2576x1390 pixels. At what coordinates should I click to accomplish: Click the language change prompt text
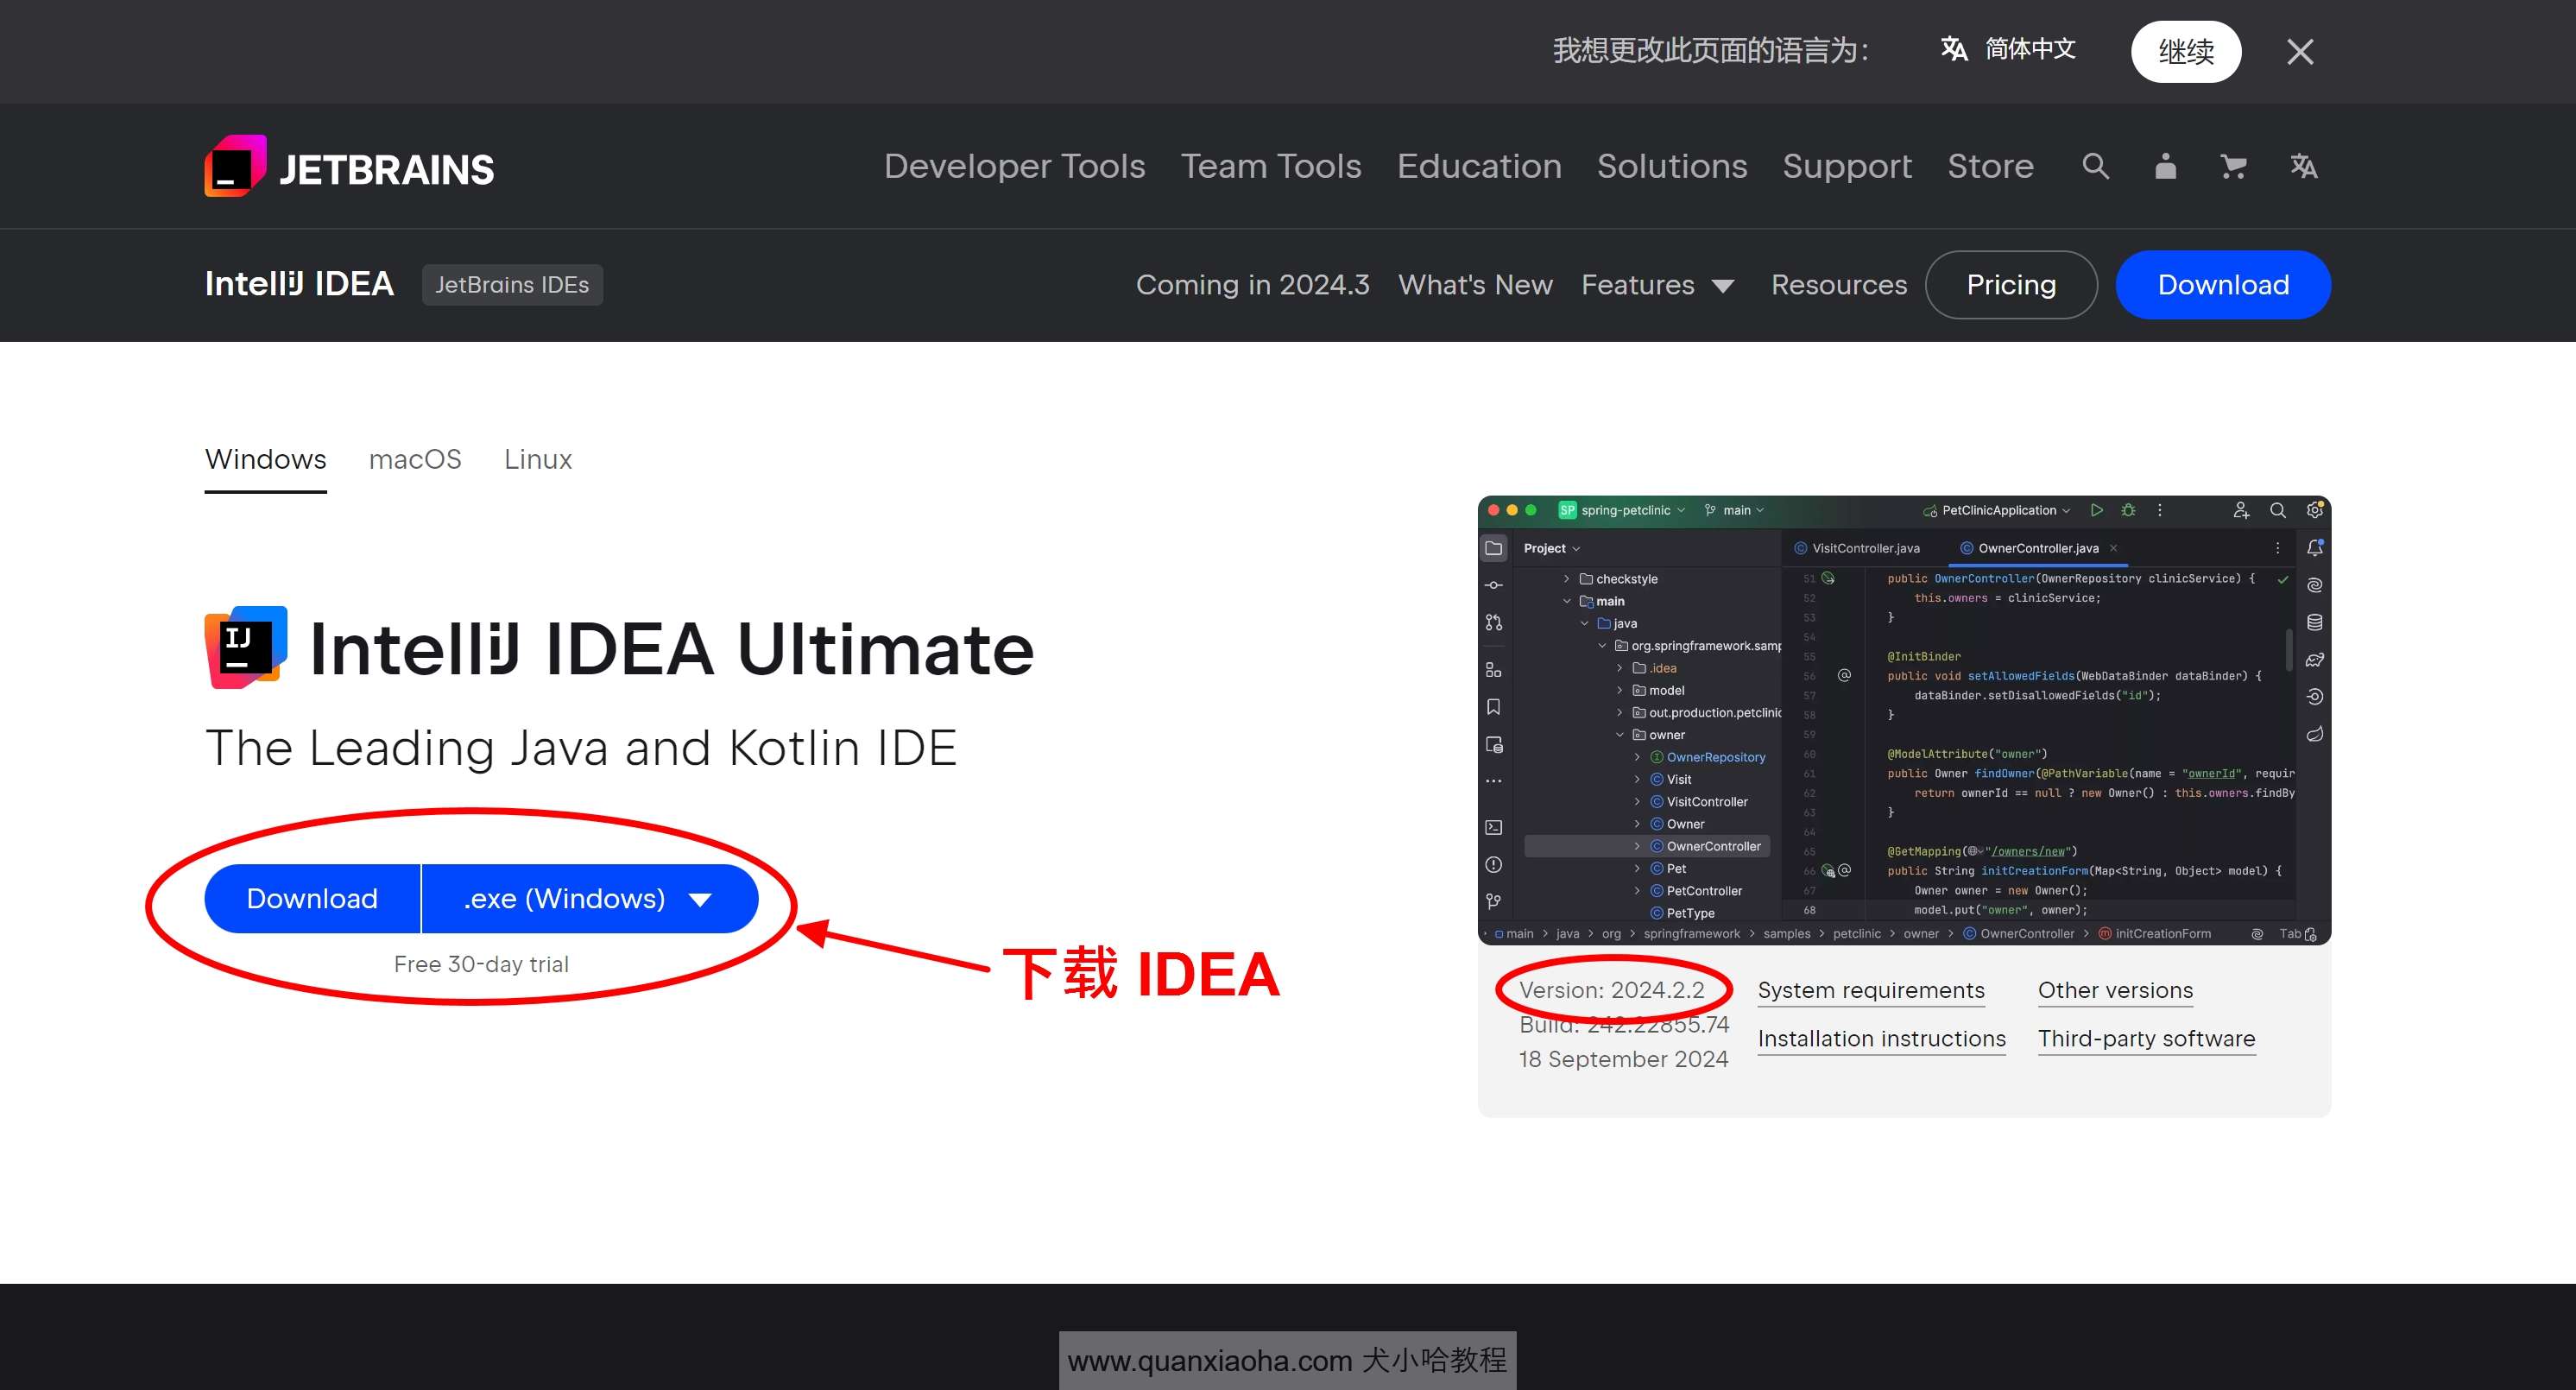pyautogui.click(x=1710, y=50)
